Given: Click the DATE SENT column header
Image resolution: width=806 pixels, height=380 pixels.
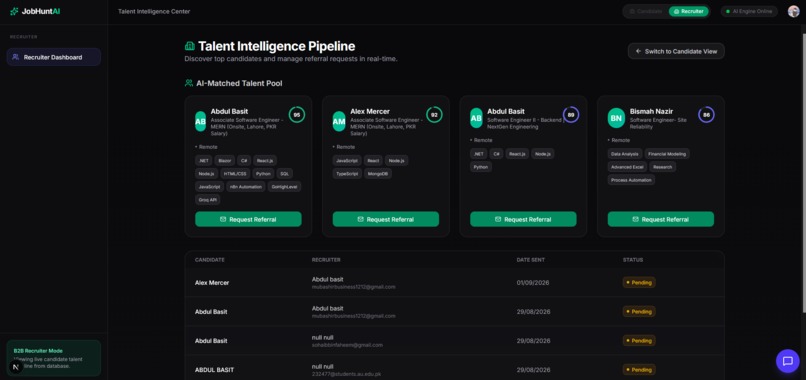Looking at the screenshot, I should (x=530, y=260).
